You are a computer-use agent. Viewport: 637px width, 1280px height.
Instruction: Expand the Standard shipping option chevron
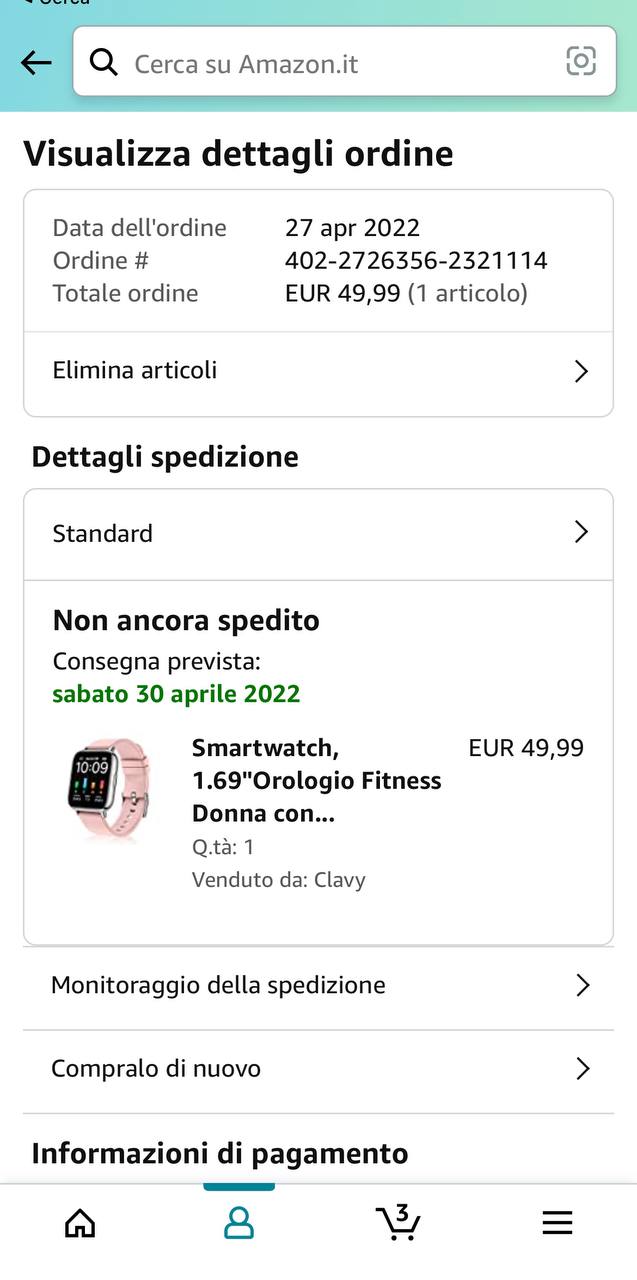(x=581, y=532)
